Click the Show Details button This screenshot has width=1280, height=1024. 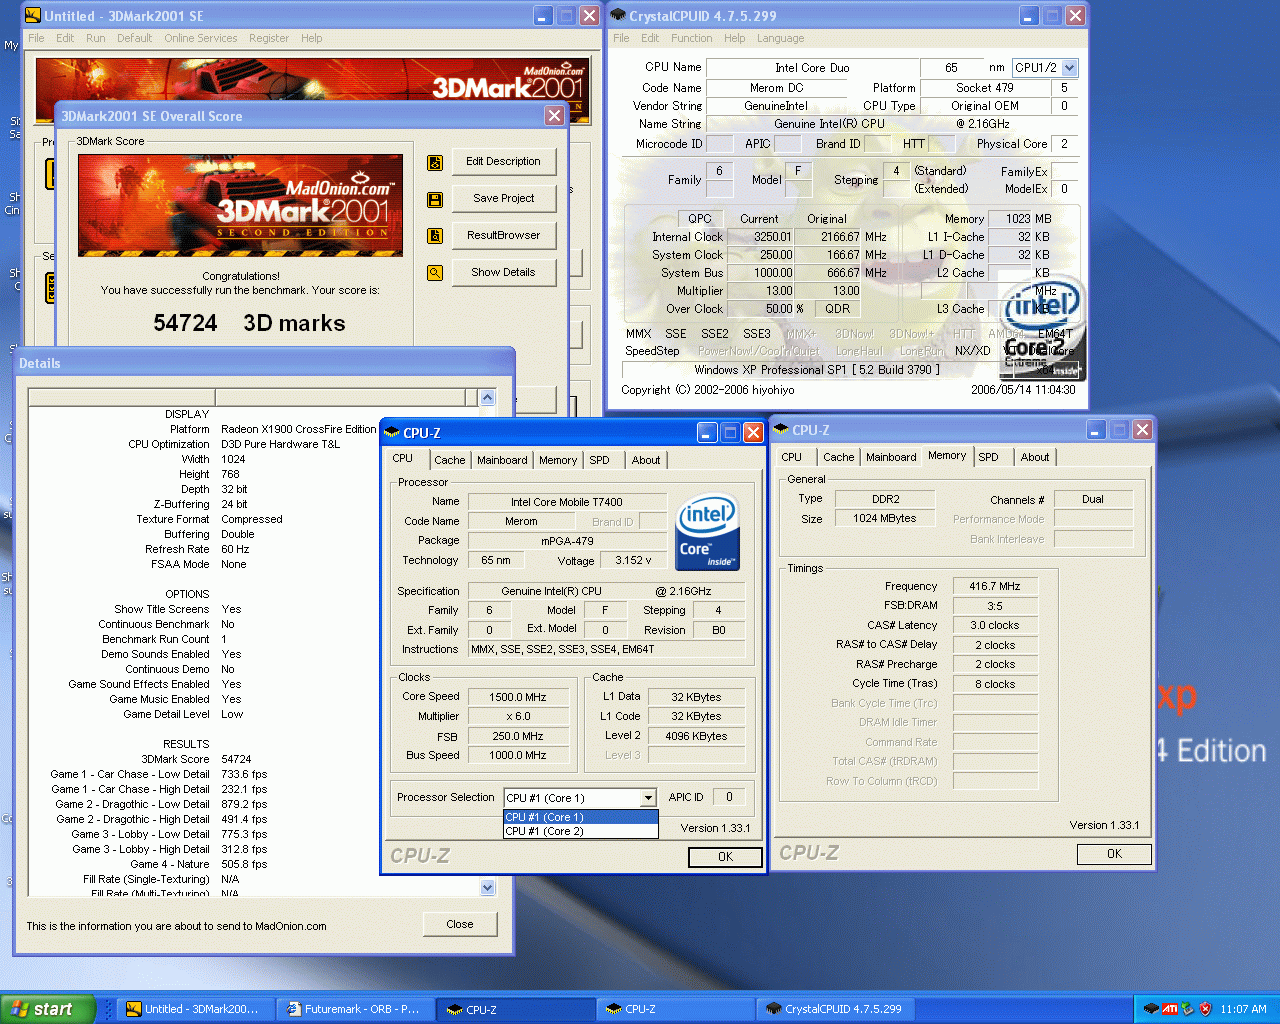(504, 272)
